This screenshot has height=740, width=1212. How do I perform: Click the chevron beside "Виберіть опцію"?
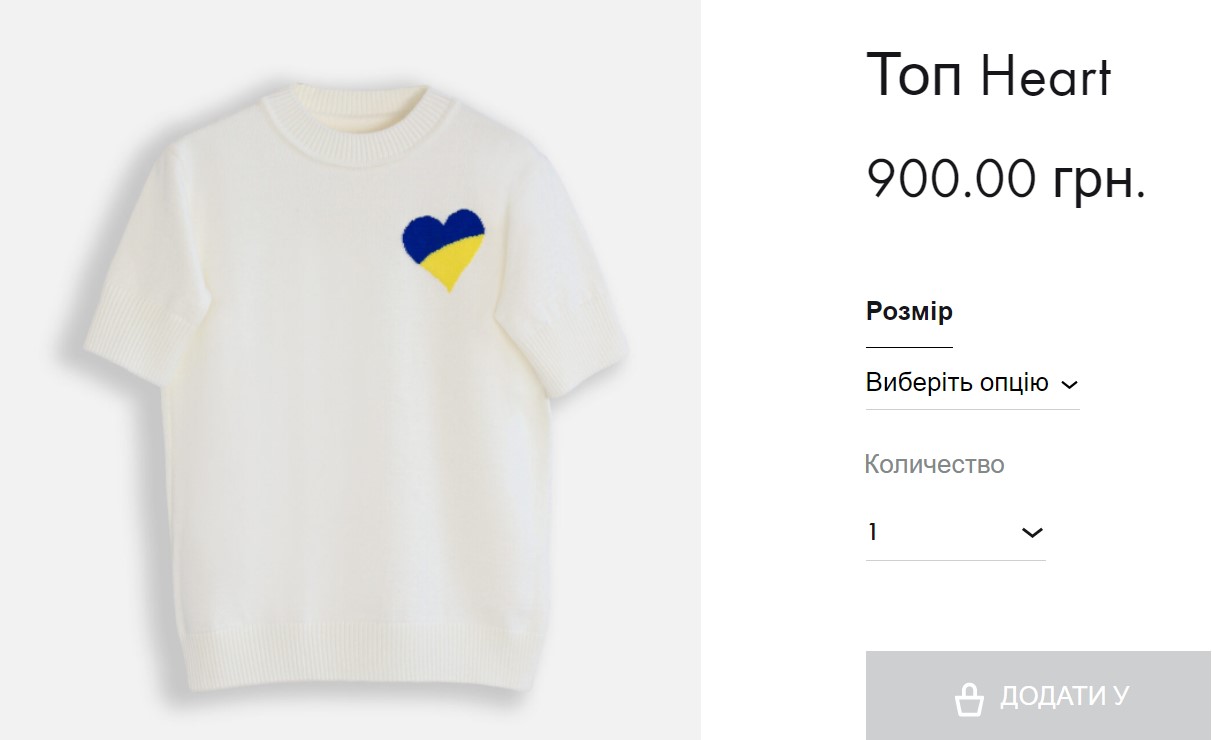coord(1069,385)
